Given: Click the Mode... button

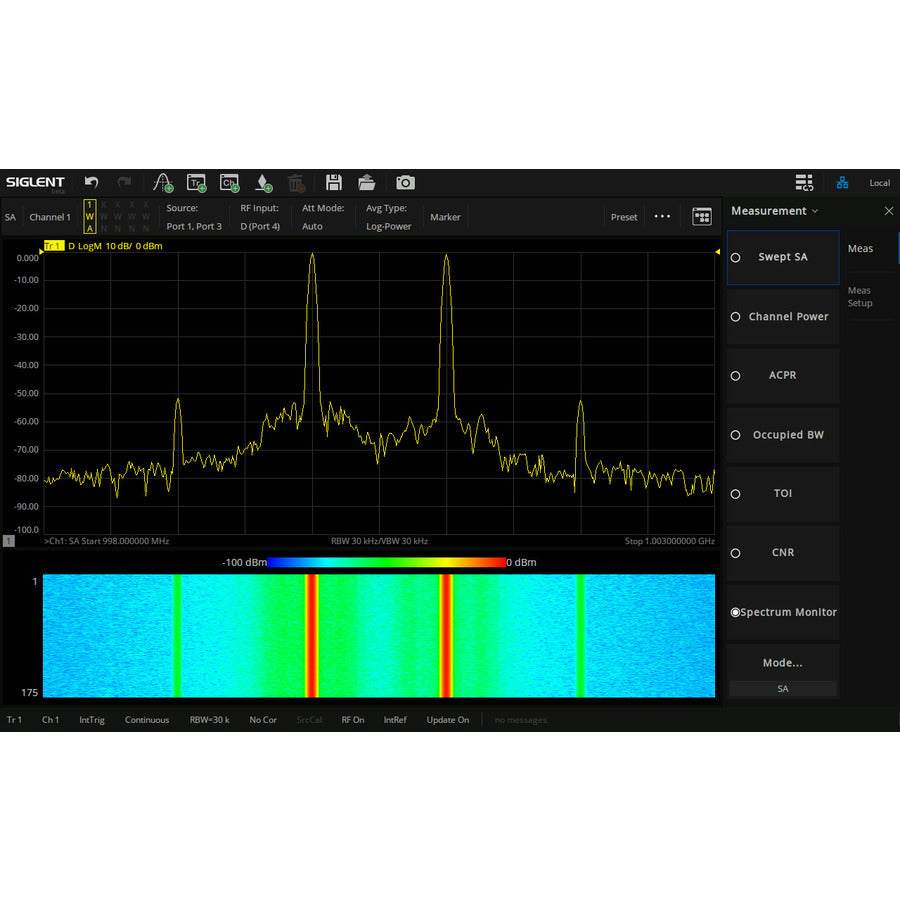Looking at the screenshot, I should click(782, 663).
